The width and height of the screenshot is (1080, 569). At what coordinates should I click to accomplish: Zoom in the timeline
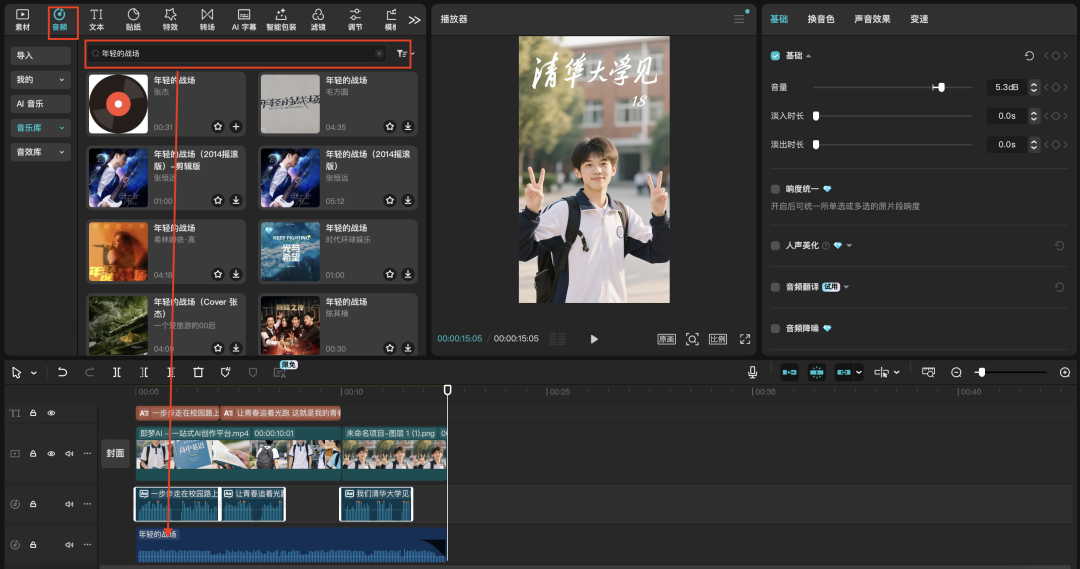(1065, 372)
